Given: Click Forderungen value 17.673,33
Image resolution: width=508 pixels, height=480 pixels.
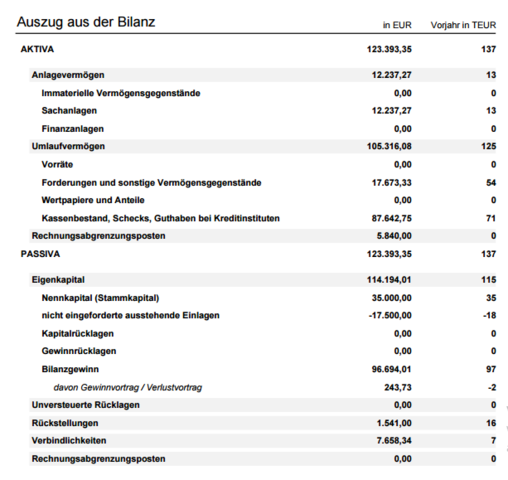Looking at the screenshot, I should click(392, 183).
